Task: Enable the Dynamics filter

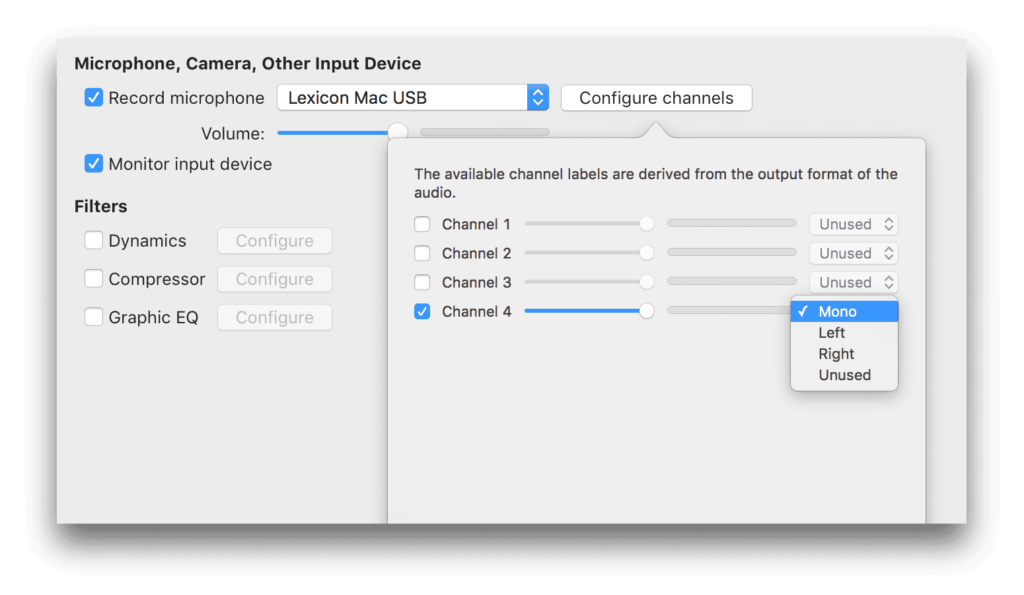Action: click(x=93, y=240)
